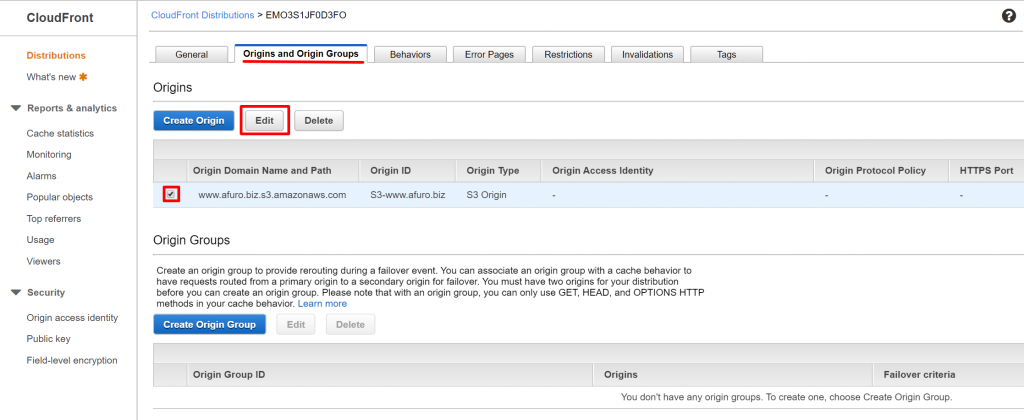Screen dimensions: 1024x420
Task: Click the CloudFront sidebar title
Action: [60, 18]
